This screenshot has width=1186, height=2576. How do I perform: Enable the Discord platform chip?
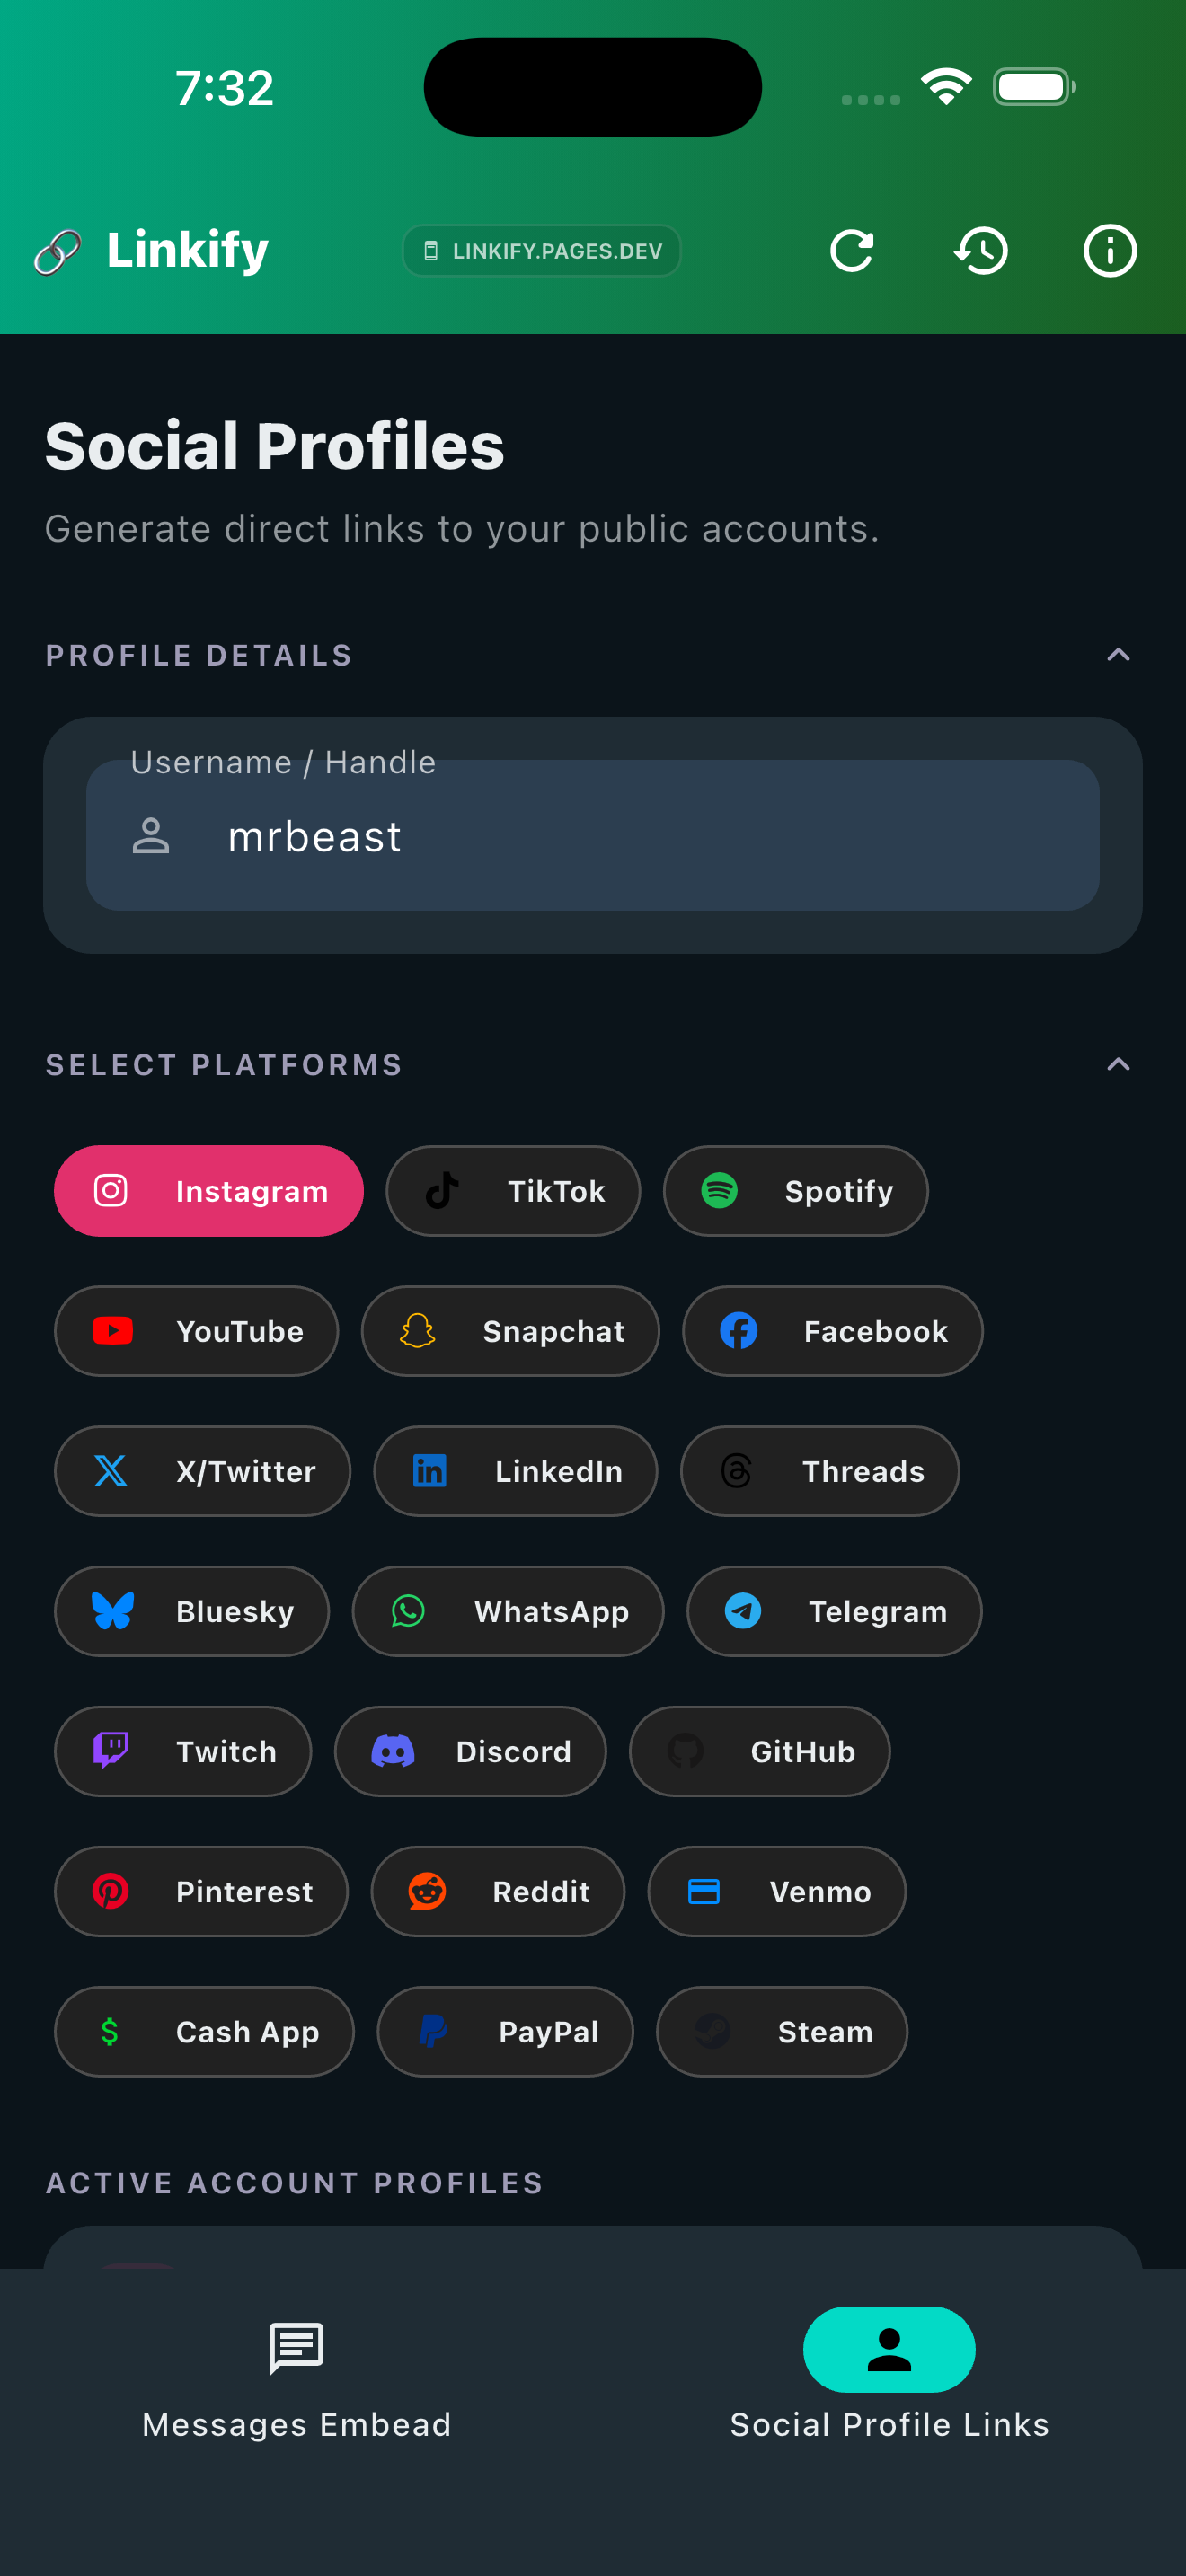tap(470, 1751)
